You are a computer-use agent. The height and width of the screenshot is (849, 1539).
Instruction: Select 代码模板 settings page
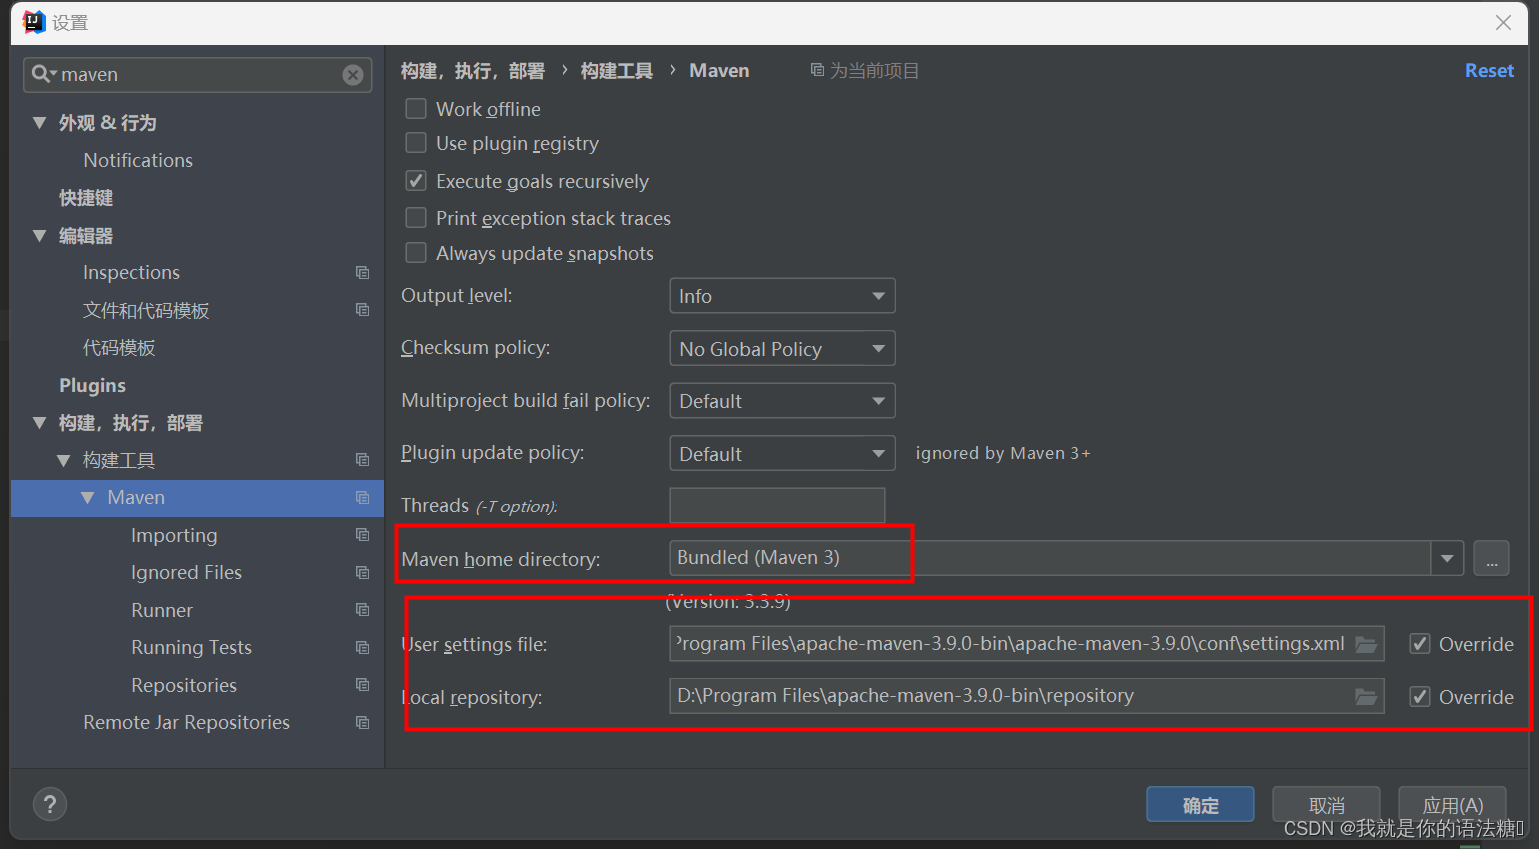click(x=119, y=348)
